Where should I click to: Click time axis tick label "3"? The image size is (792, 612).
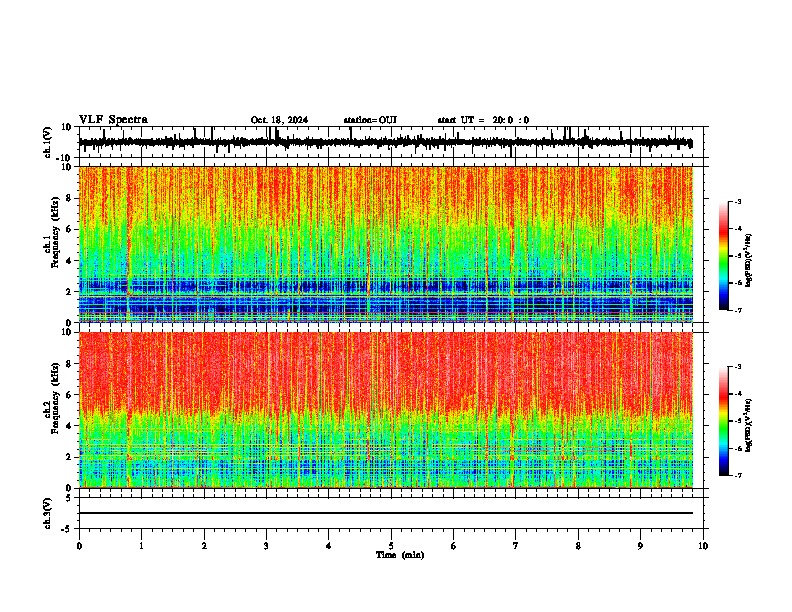(x=266, y=546)
